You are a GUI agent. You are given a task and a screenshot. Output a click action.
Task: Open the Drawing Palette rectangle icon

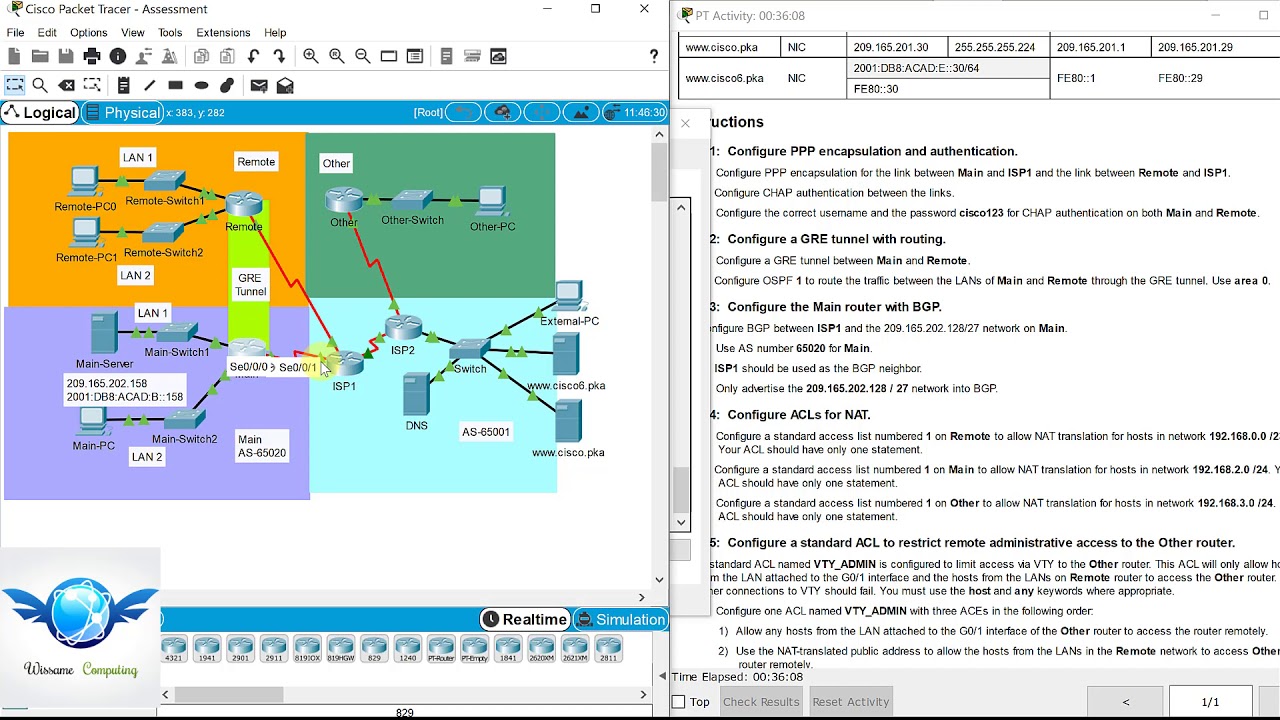389,56
